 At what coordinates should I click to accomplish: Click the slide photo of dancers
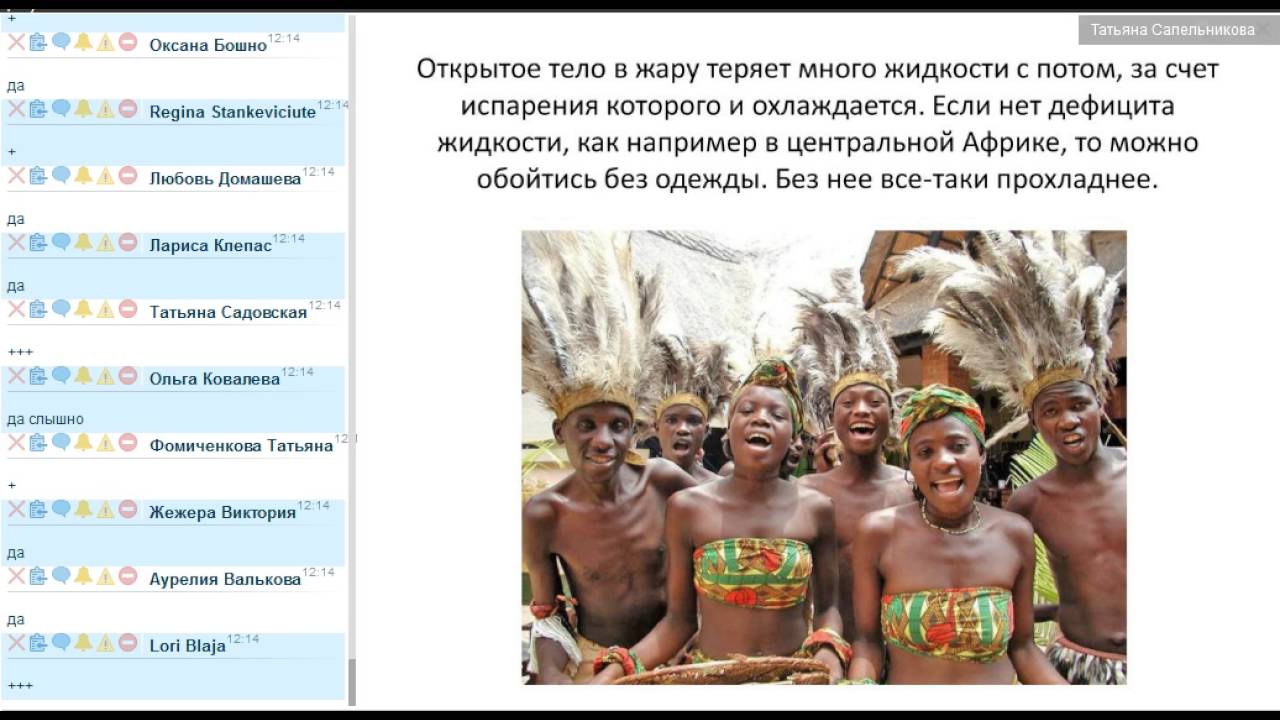coord(824,457)
